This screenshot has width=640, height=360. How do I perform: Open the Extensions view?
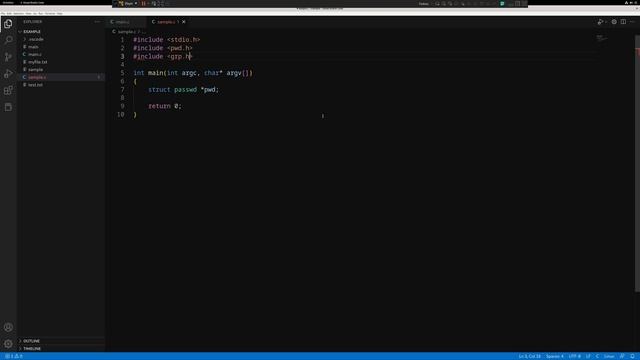tap(8, 90)
